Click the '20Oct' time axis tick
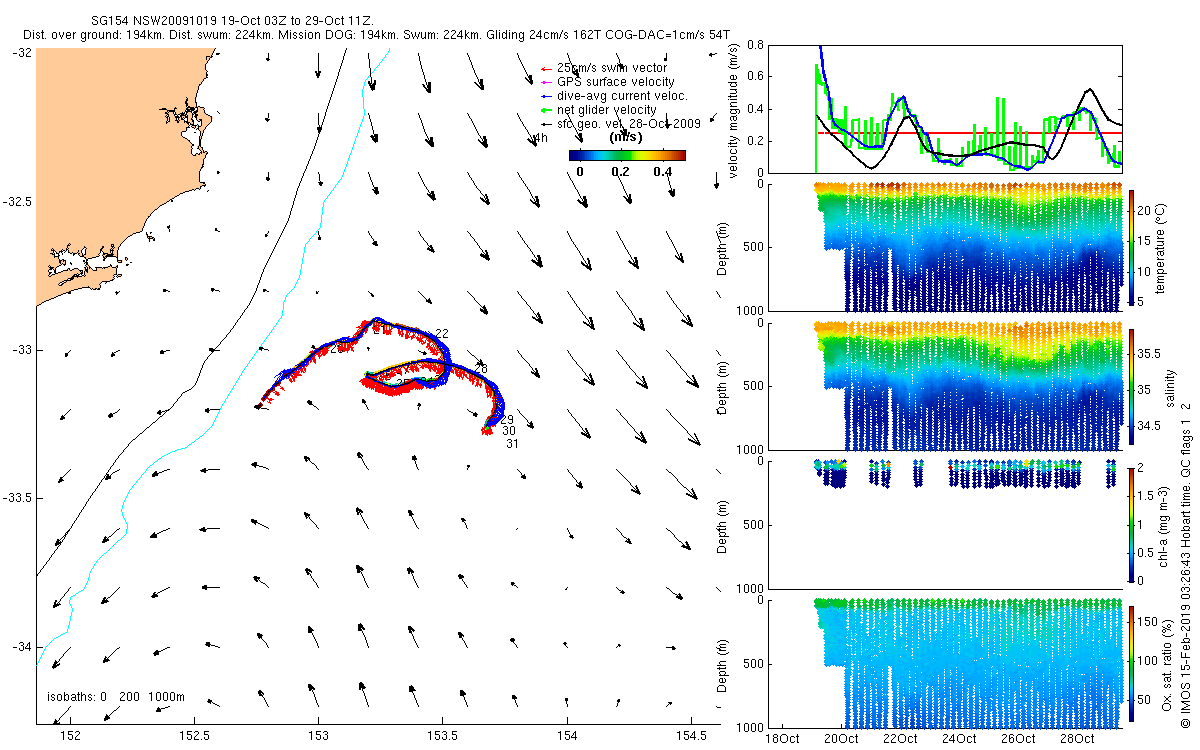This screenshot has height=750, width=1200. point(841,739)
